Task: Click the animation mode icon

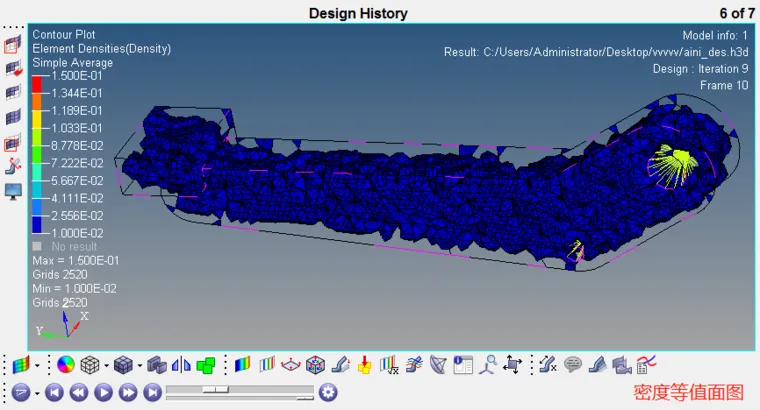Action: pyautogui.click(x=21, y=392)
